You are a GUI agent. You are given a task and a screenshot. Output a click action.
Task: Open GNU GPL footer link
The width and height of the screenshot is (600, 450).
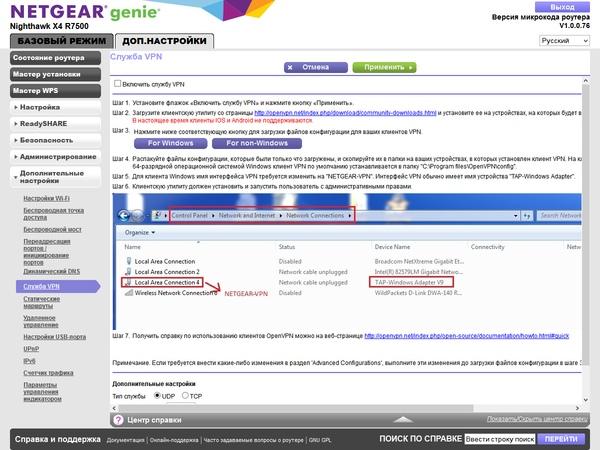[320, 440]
